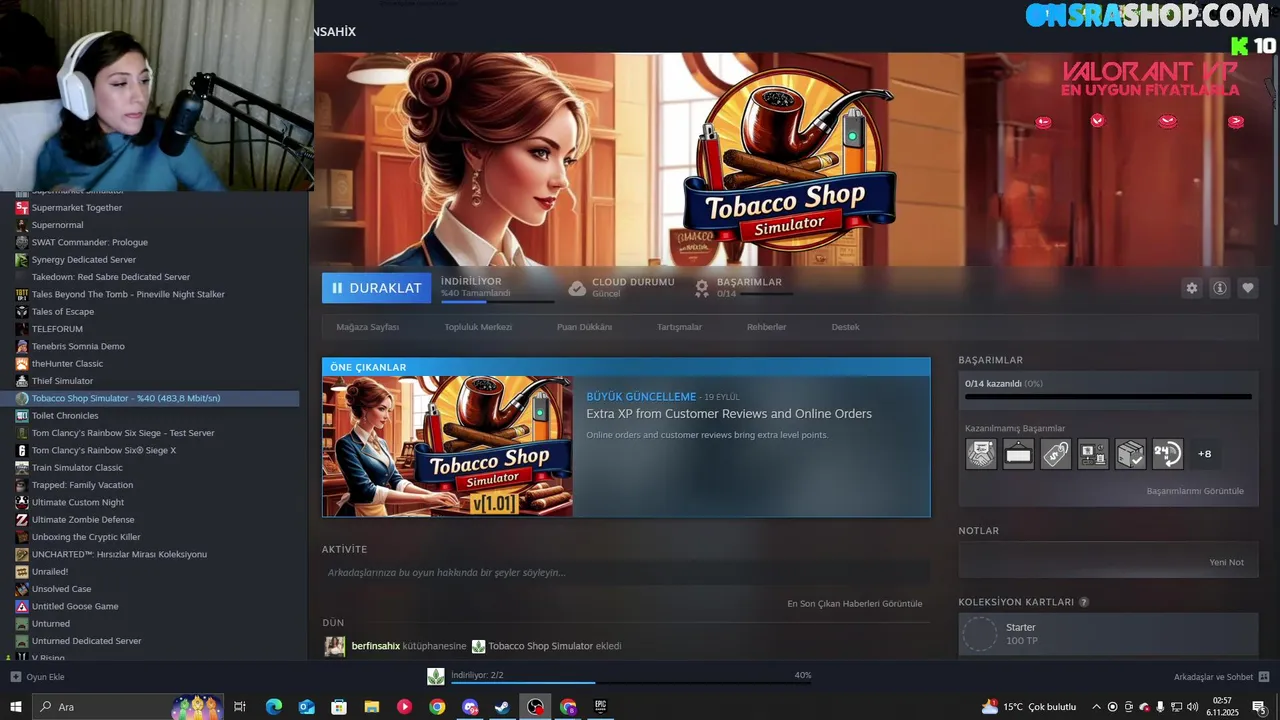The width and height of the screenshot is (1280, 720).
Task: Click the activity comment input field
Action: 626,573
